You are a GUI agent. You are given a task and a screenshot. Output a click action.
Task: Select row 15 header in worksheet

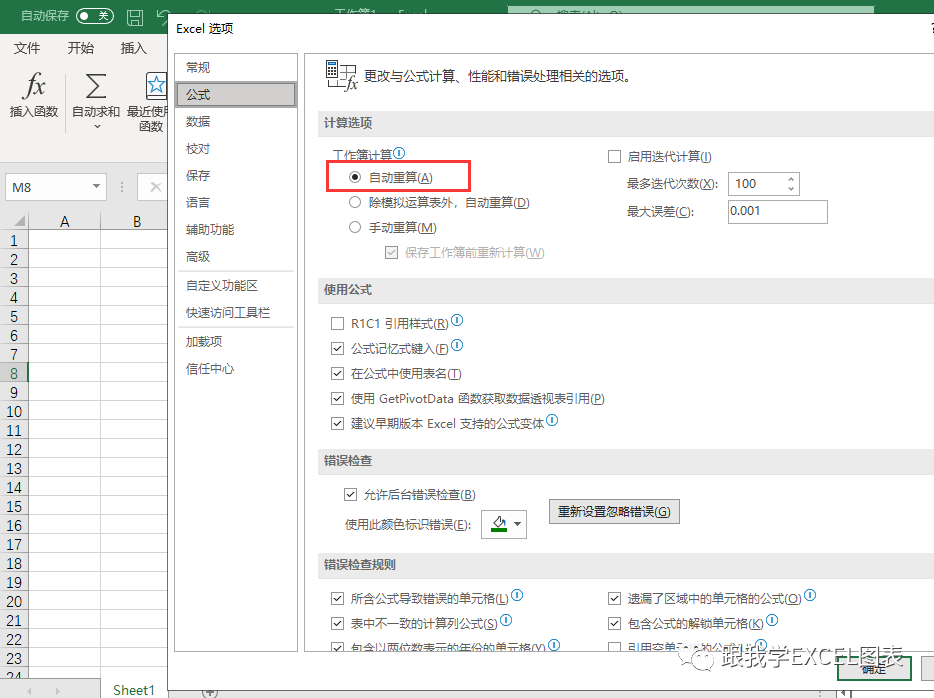pyautogui.click(x=14, y=507)
